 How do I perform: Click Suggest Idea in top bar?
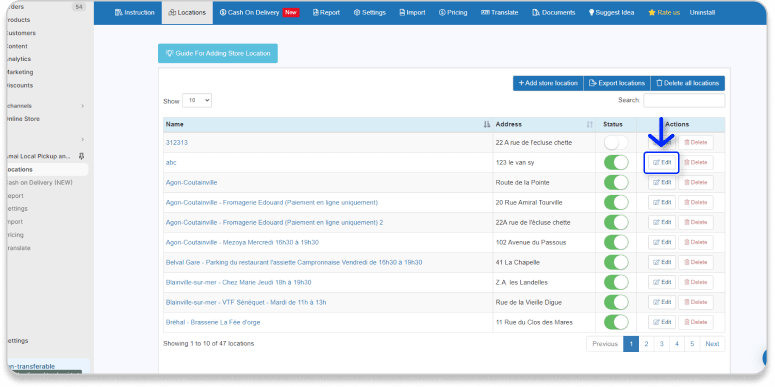point(611,12)
